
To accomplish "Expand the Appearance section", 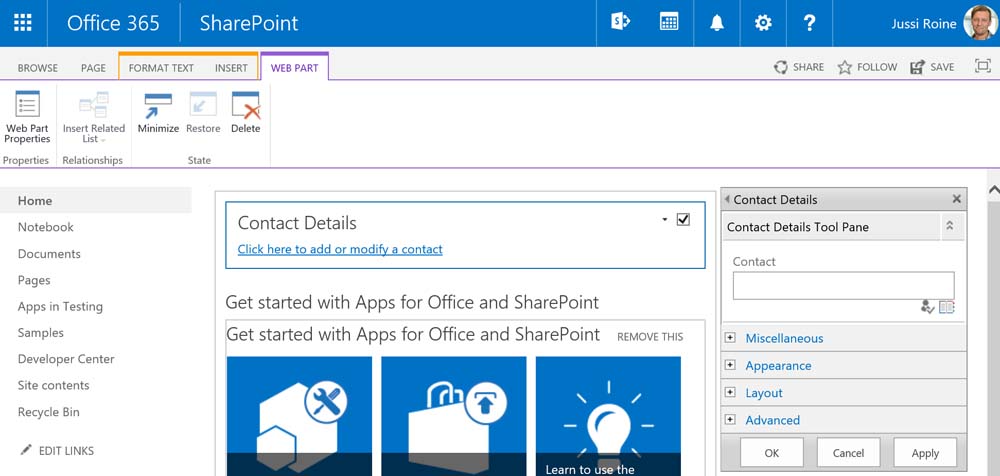I will [730, 365].
